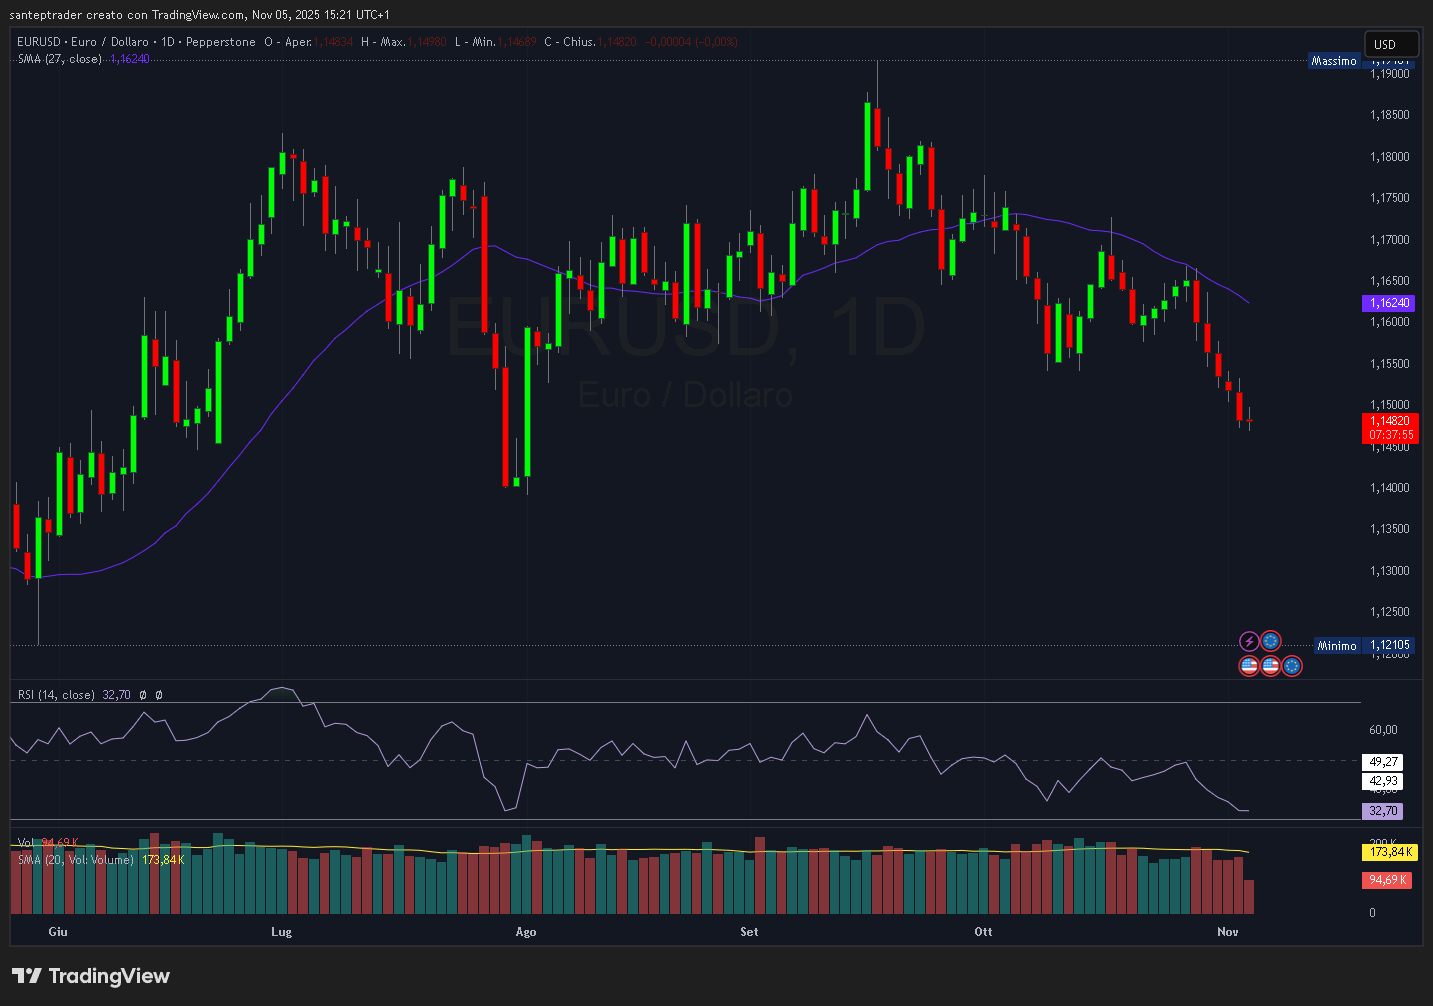Image resolution: width=1433 pixels, height=1006 pixels.
Task: Open the leftmost US flag economic event
Action: [1249, 666]
